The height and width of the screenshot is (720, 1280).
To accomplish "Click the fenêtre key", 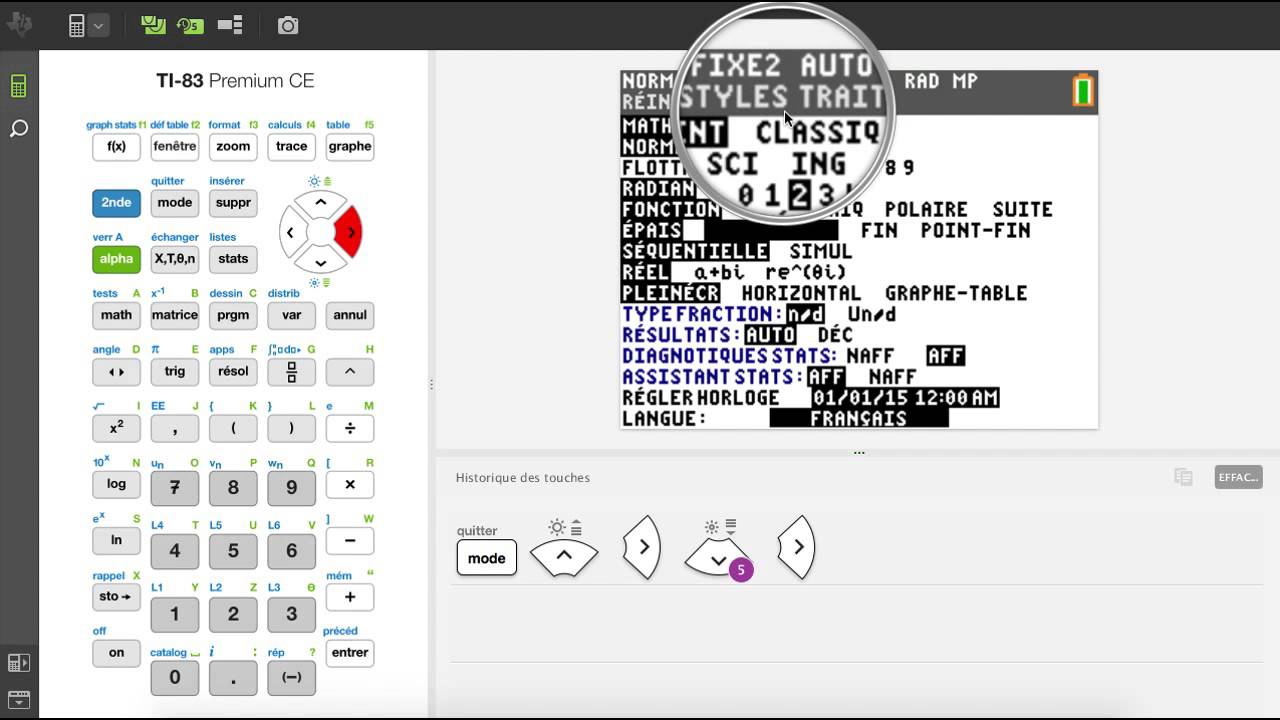I will (175, 147).
